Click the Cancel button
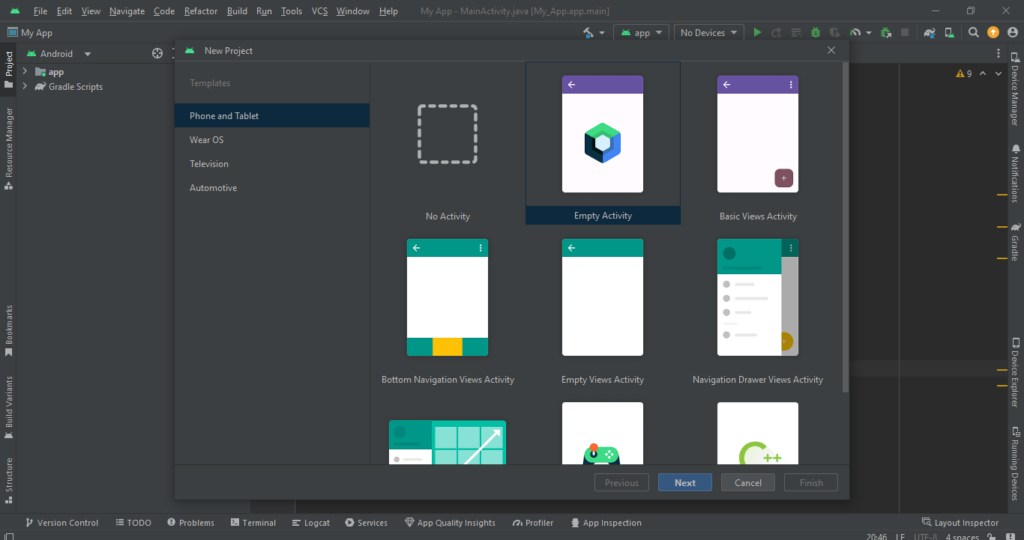This screenshot has height=540, width=1024. (748, 483)
